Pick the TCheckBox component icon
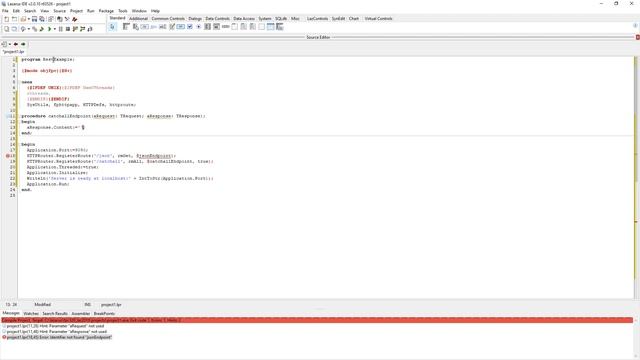The height and width of the screenshot is (360, 640). click(x=190, y=27)
